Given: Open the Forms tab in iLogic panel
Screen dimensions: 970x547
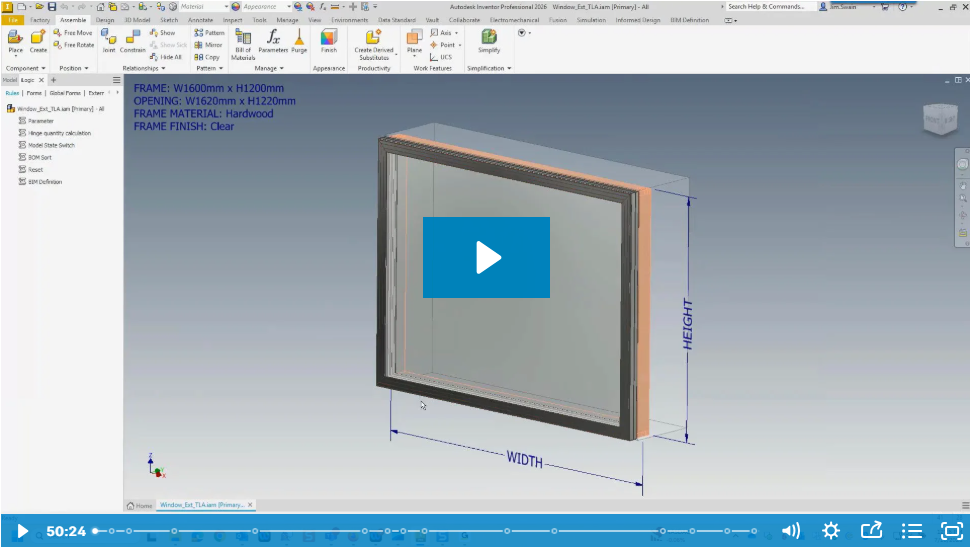Looking at the screenshot, I should click(x=34, y=92).
